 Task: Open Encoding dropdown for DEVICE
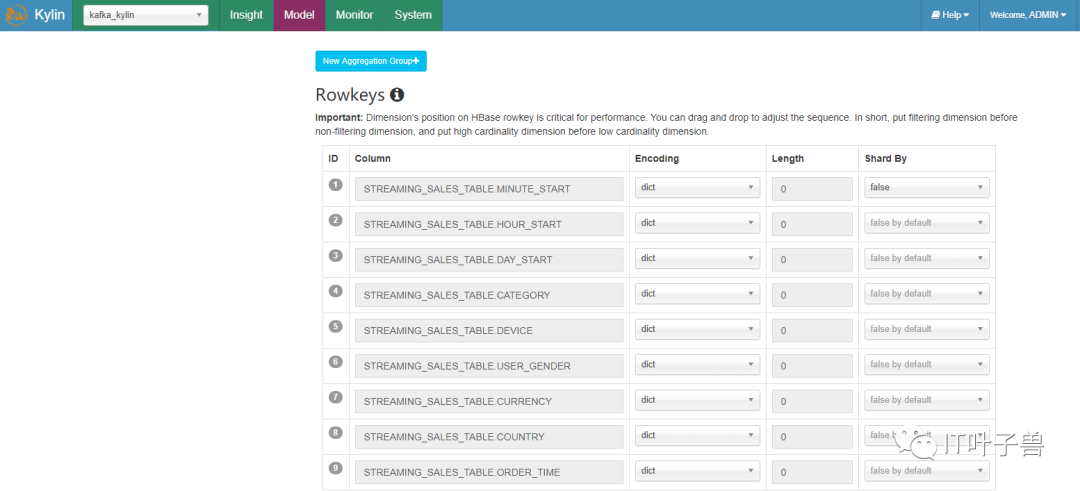(x=697, y=329)
